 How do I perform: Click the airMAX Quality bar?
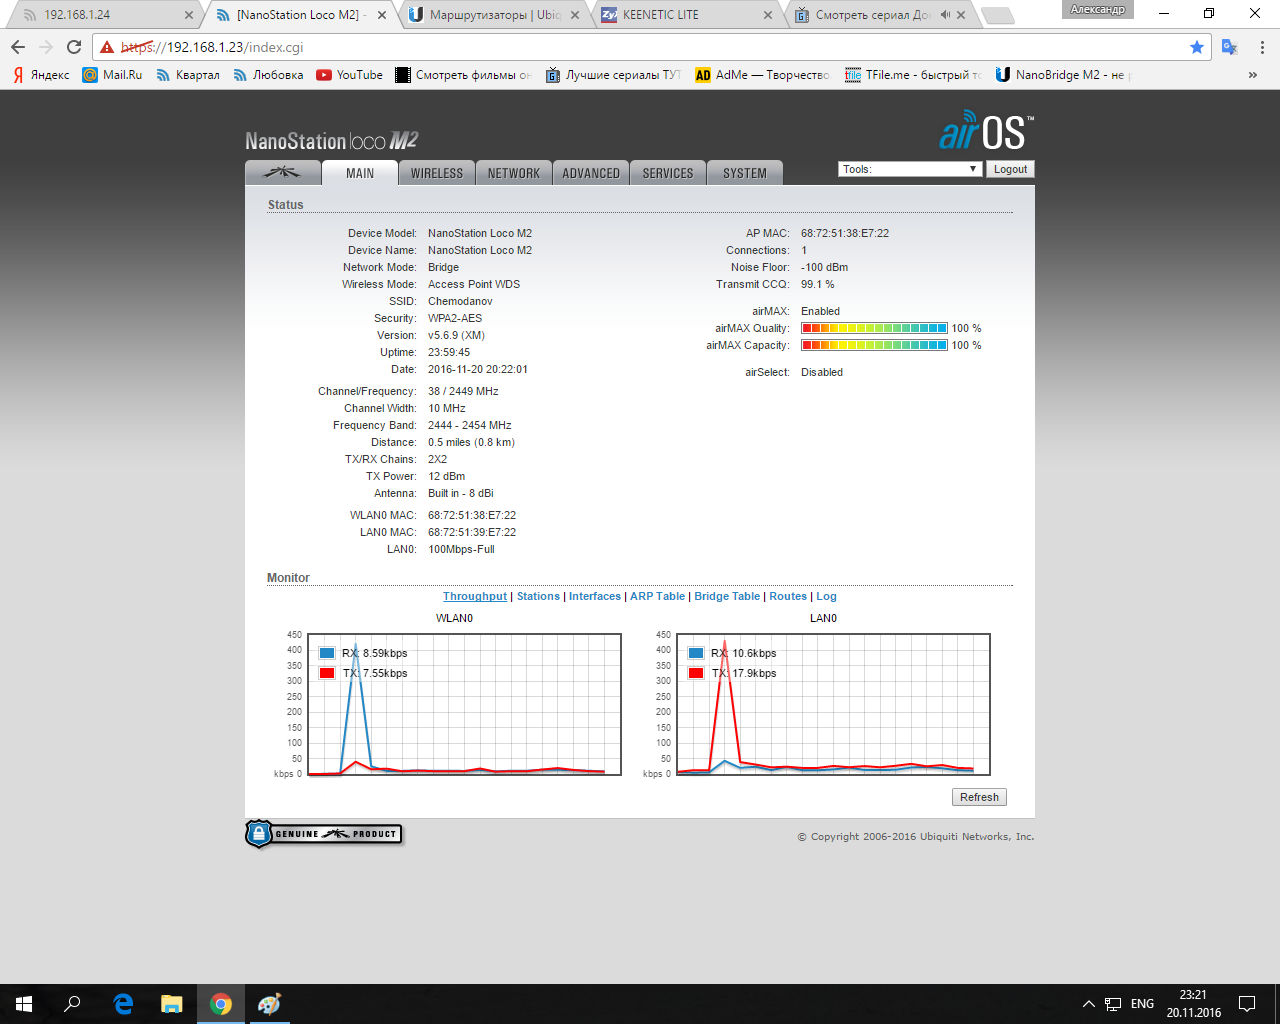pos(874,328)
